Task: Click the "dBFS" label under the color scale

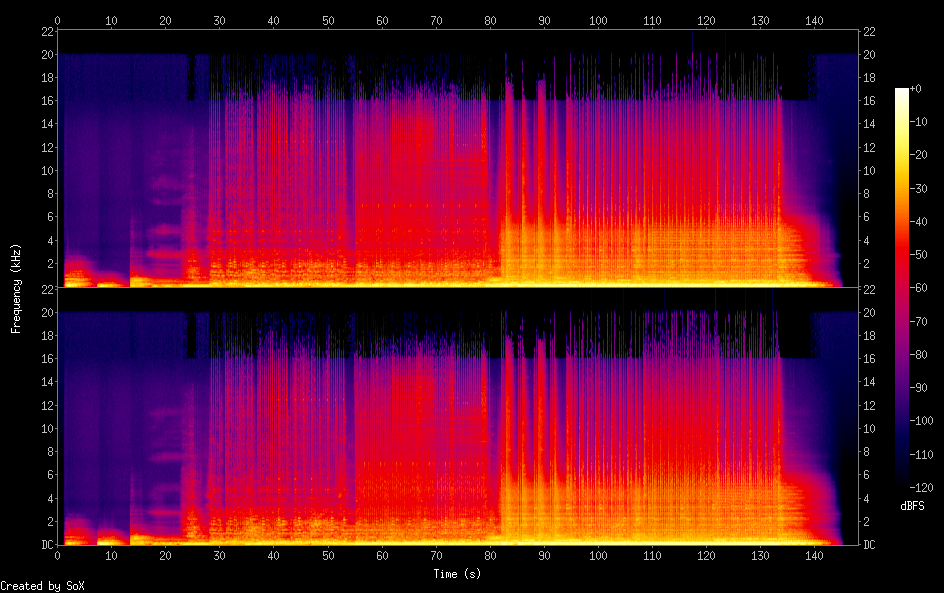Action: (912, 507)
